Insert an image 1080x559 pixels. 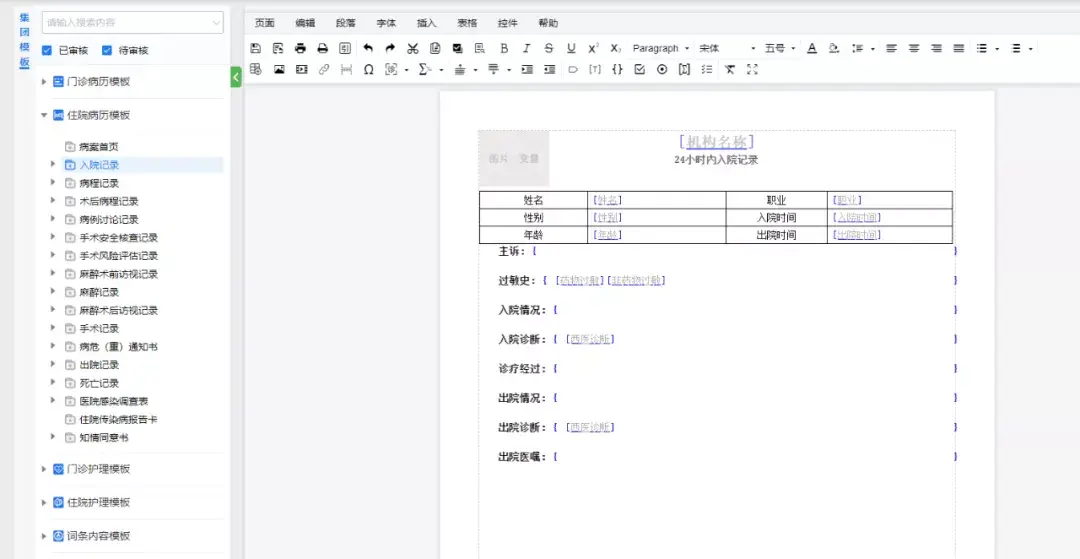click(279, 70)
